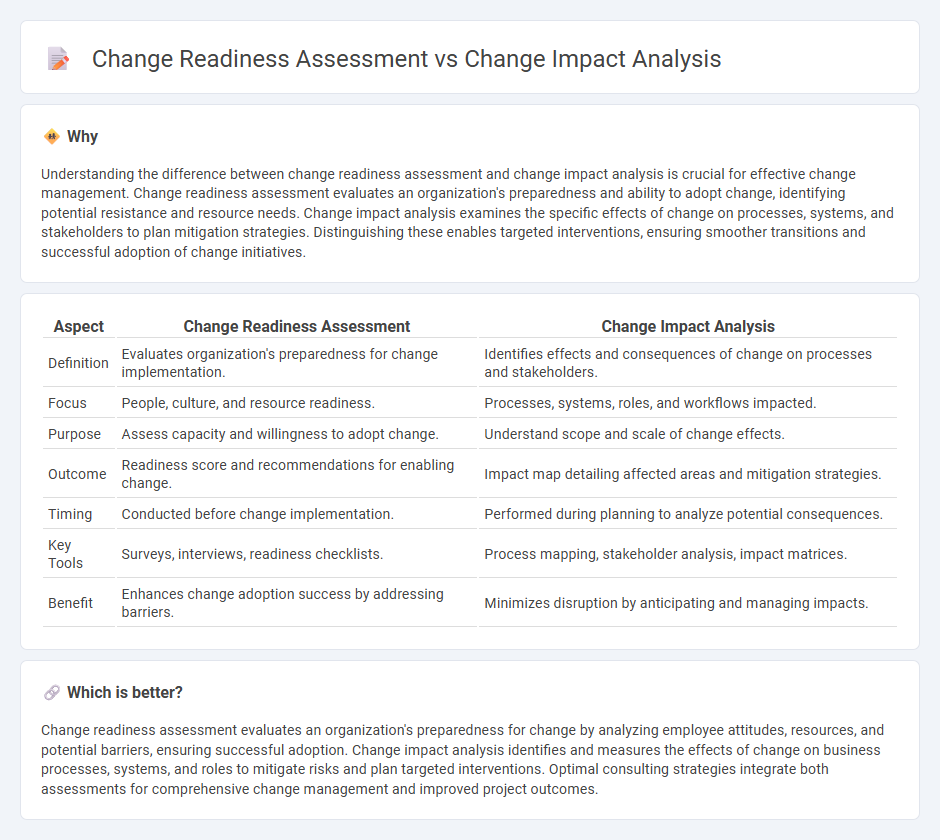Click cell 'People, culture, and resource readiness.'

297,403
